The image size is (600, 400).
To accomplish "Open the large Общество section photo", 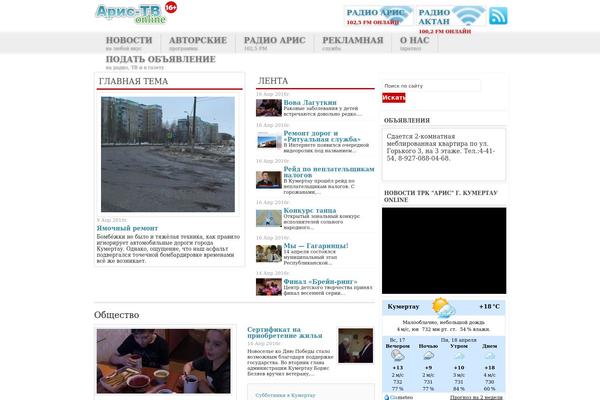I will click(163, 361).
